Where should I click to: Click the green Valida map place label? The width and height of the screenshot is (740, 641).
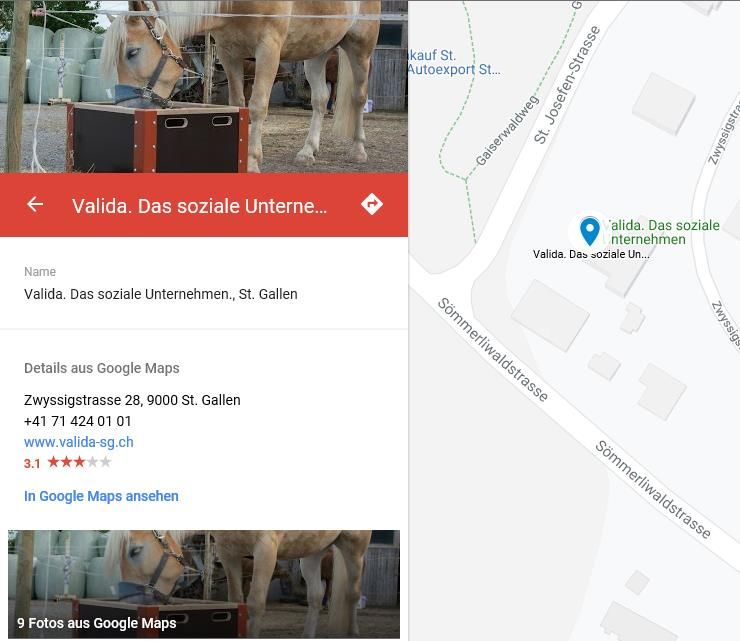[663, 232]
